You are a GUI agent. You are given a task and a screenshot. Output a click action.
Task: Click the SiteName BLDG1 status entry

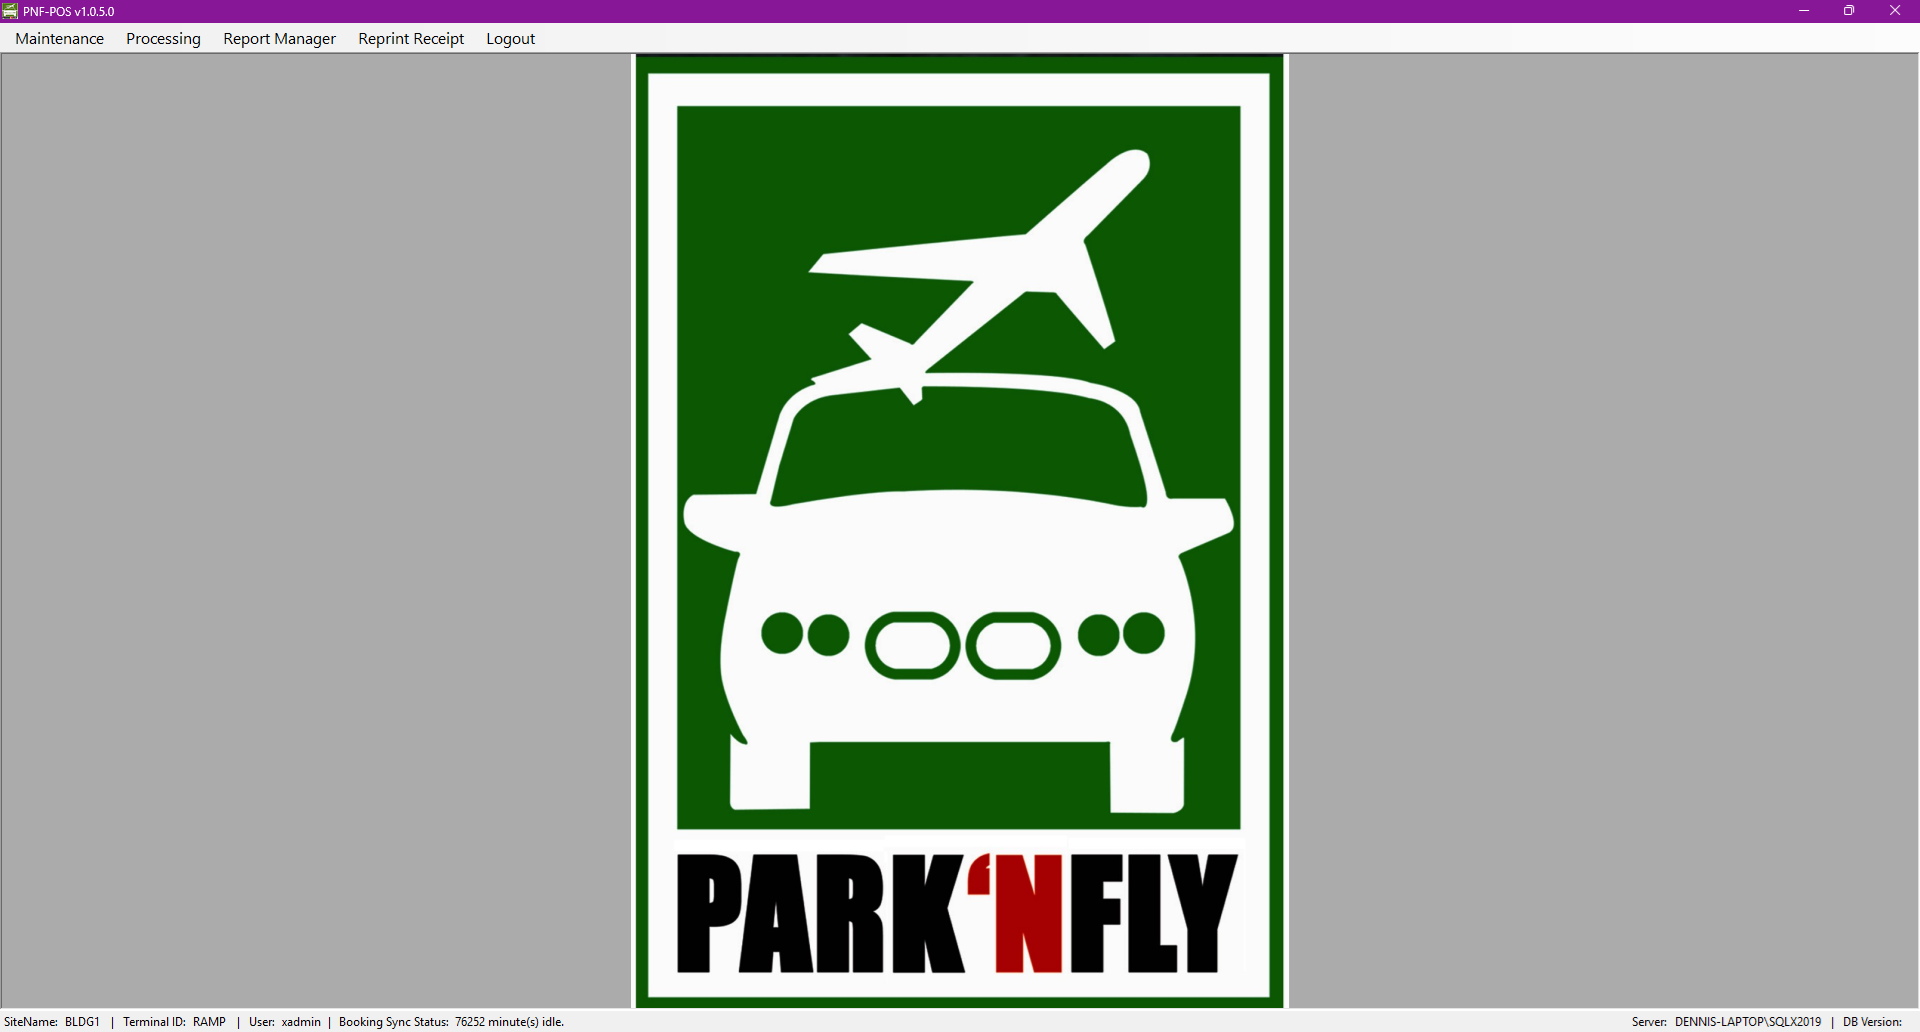[x=52, y=1022]
